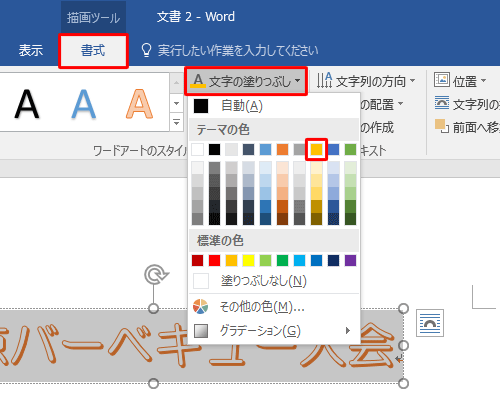This screenshot has width=500, height=395.
Task: Choose dark navy standard color
Action: click(x=334, y=260)
